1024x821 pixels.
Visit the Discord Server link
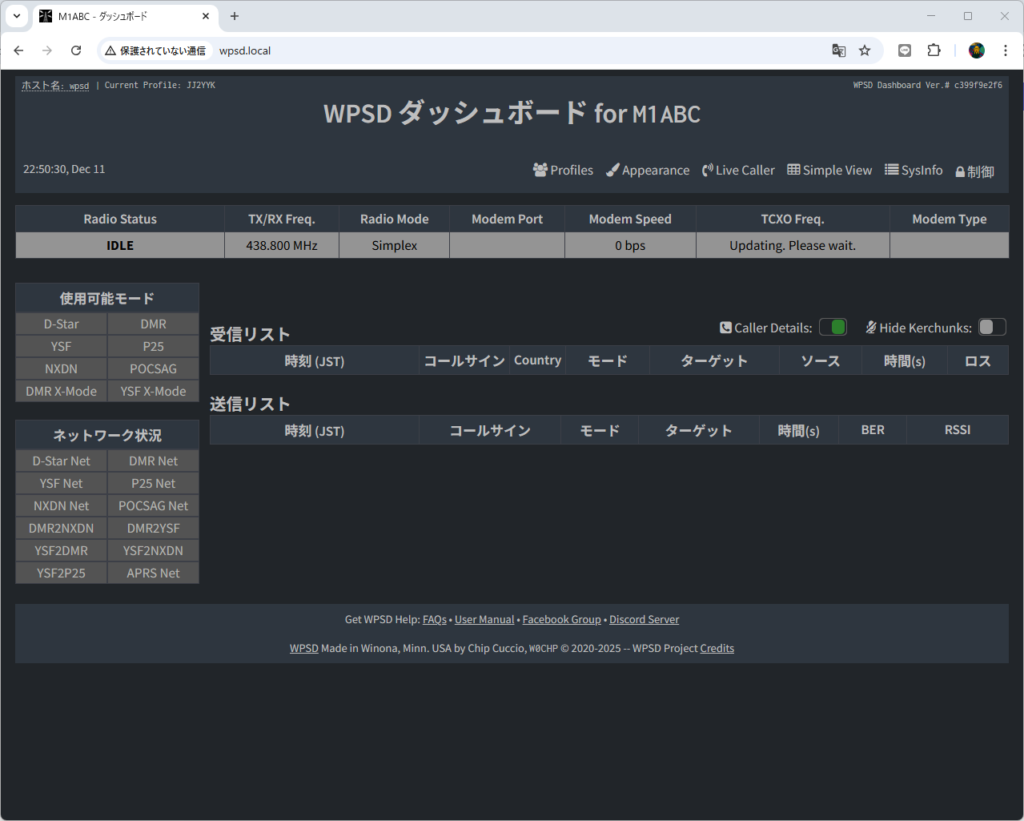tap(644, 620)
